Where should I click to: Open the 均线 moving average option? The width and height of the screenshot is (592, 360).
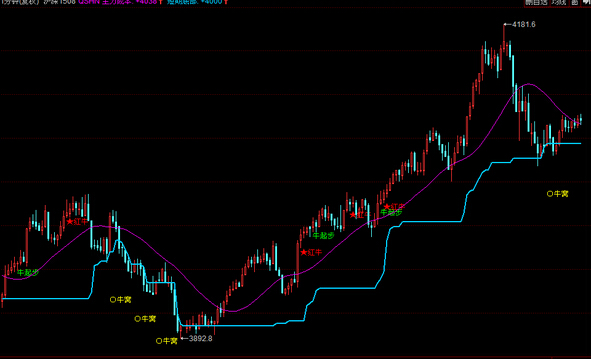pyautogui.click(x=559, y=2)
